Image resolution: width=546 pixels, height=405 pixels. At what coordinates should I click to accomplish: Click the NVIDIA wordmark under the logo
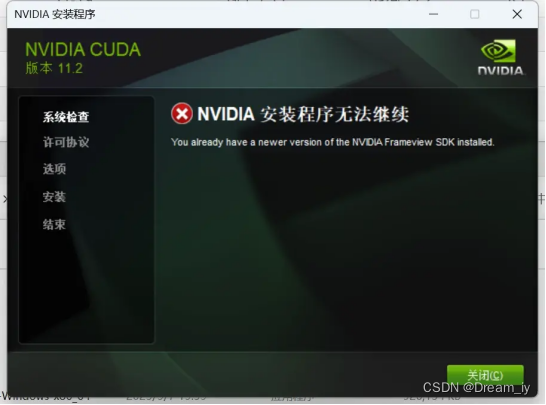point(500,71)
